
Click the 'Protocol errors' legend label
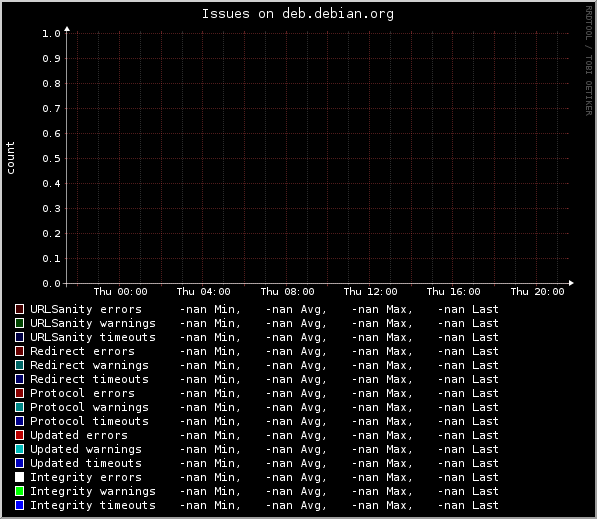[82, 393]
